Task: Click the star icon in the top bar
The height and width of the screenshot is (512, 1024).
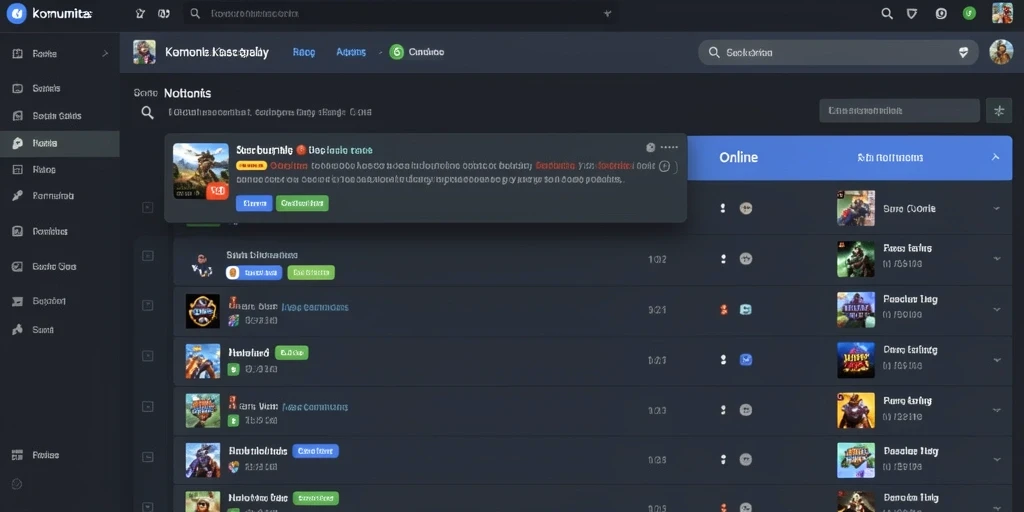Action: pyautogui.click(x=140, y=13)
